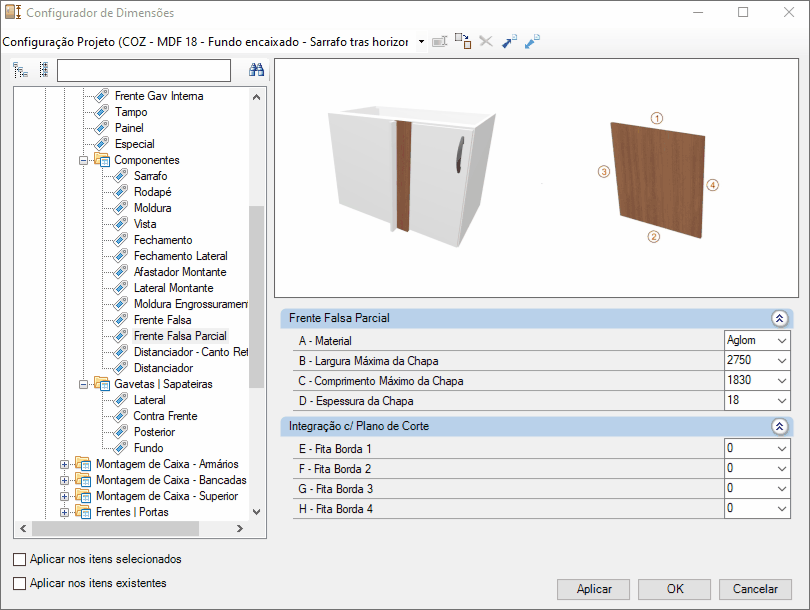Open the configuration project dropdown
The image size is (810, 610).
(x=422, y=41)
